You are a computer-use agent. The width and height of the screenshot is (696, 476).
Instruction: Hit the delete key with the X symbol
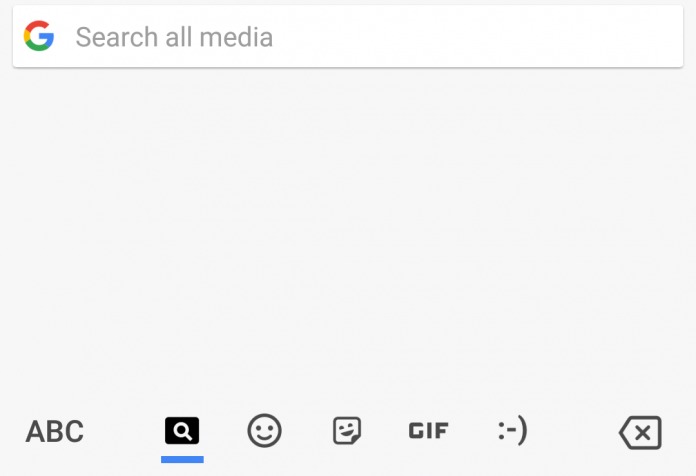640,433
